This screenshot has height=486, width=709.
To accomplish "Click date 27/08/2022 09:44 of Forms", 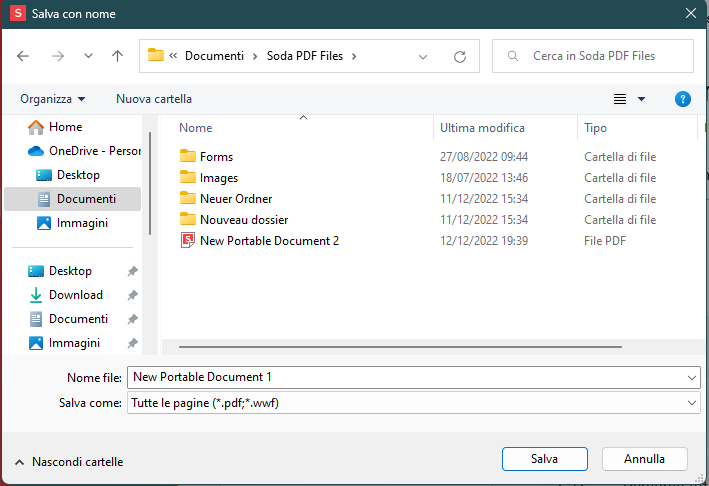I will point(484,157).
